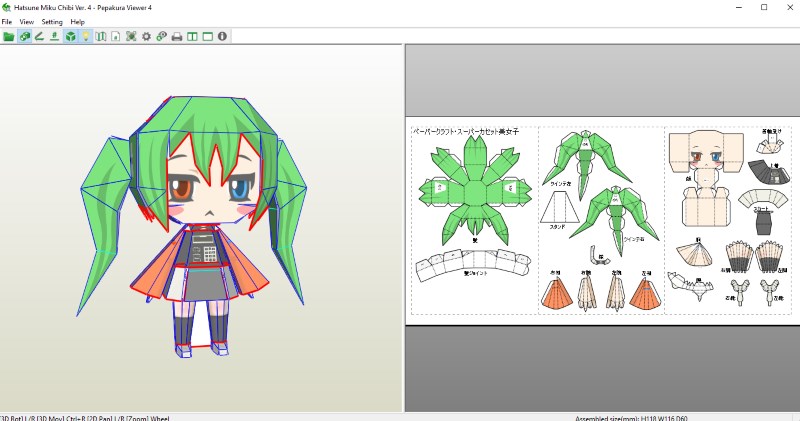Select the dark gray skirt pattern part
Viewport: 800px width, 421px height.
[x=763, y=223]
